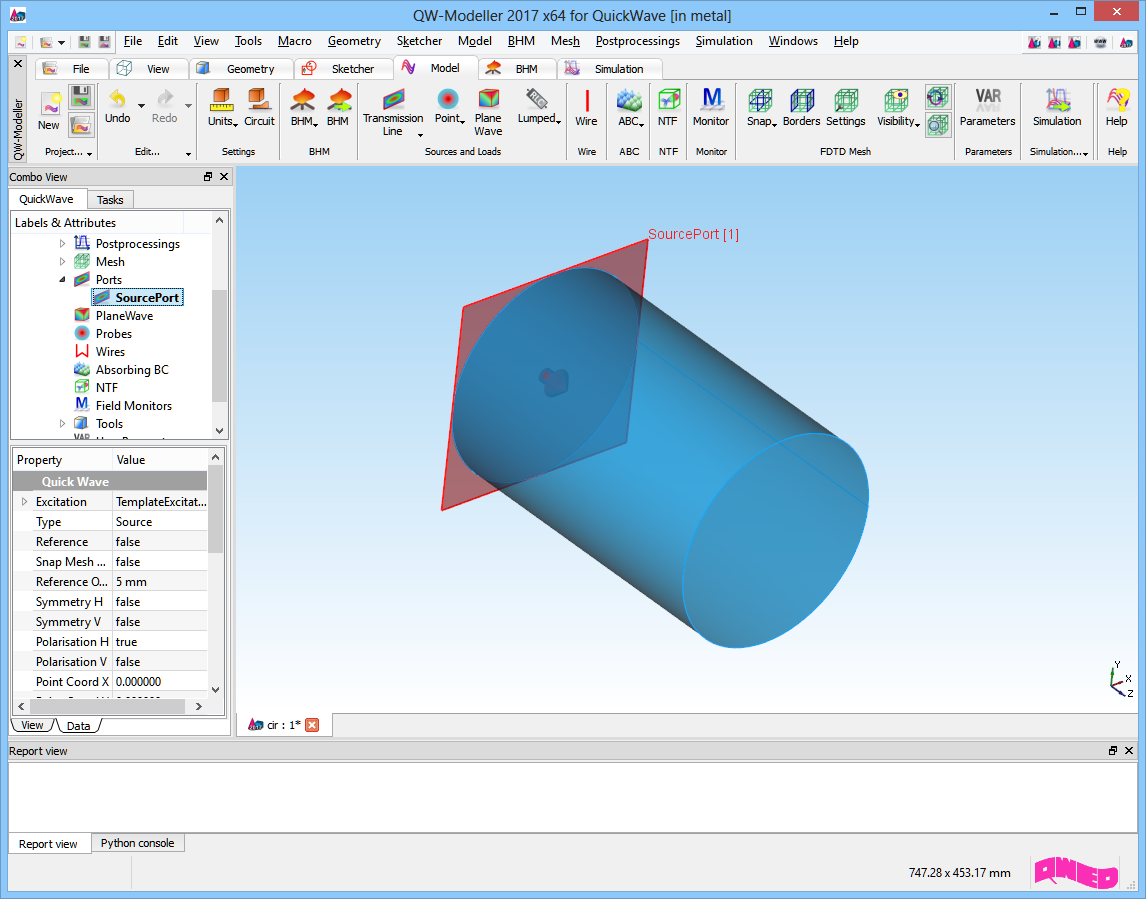
Task: Click the mesh Visibility icon
Action: [x=896, y=99]
